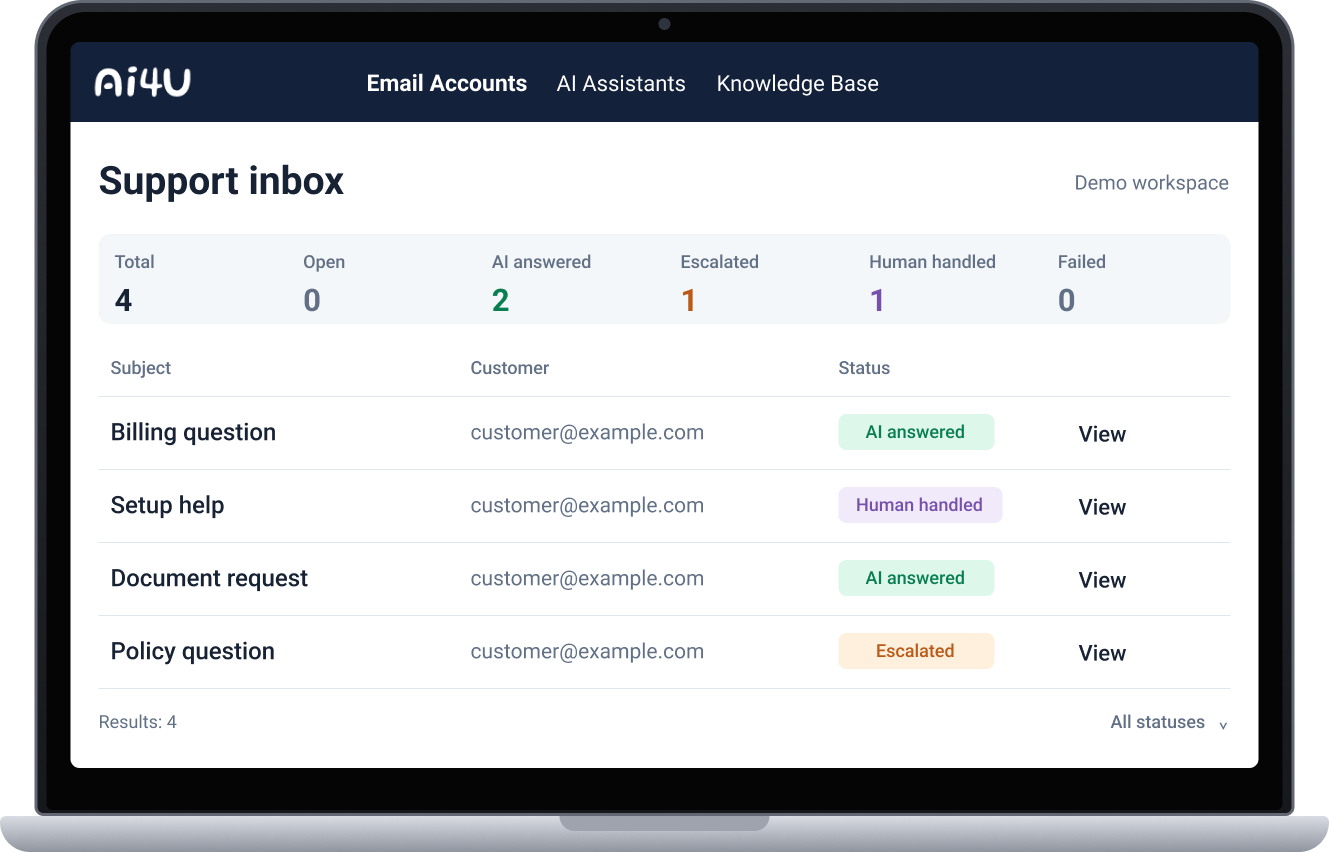The image size is (1329, 852).
Task: View the Billing question email
Action: [x=1102, y=434]
